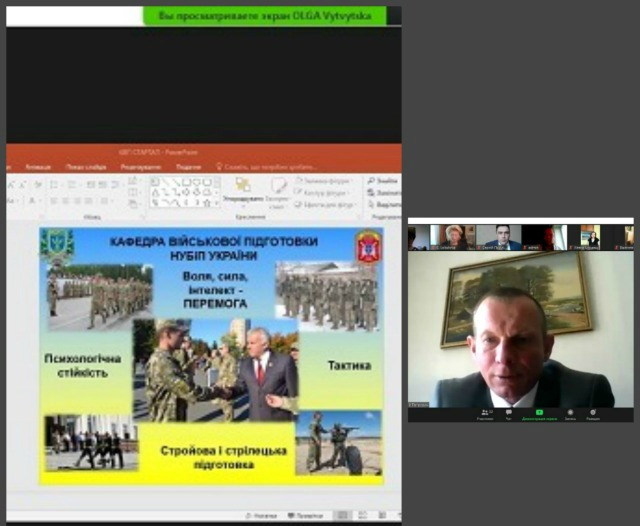Click green Демонстрация экрана share button
The width and height of the screenshot is (640, 526).
(x=539, y=414)
